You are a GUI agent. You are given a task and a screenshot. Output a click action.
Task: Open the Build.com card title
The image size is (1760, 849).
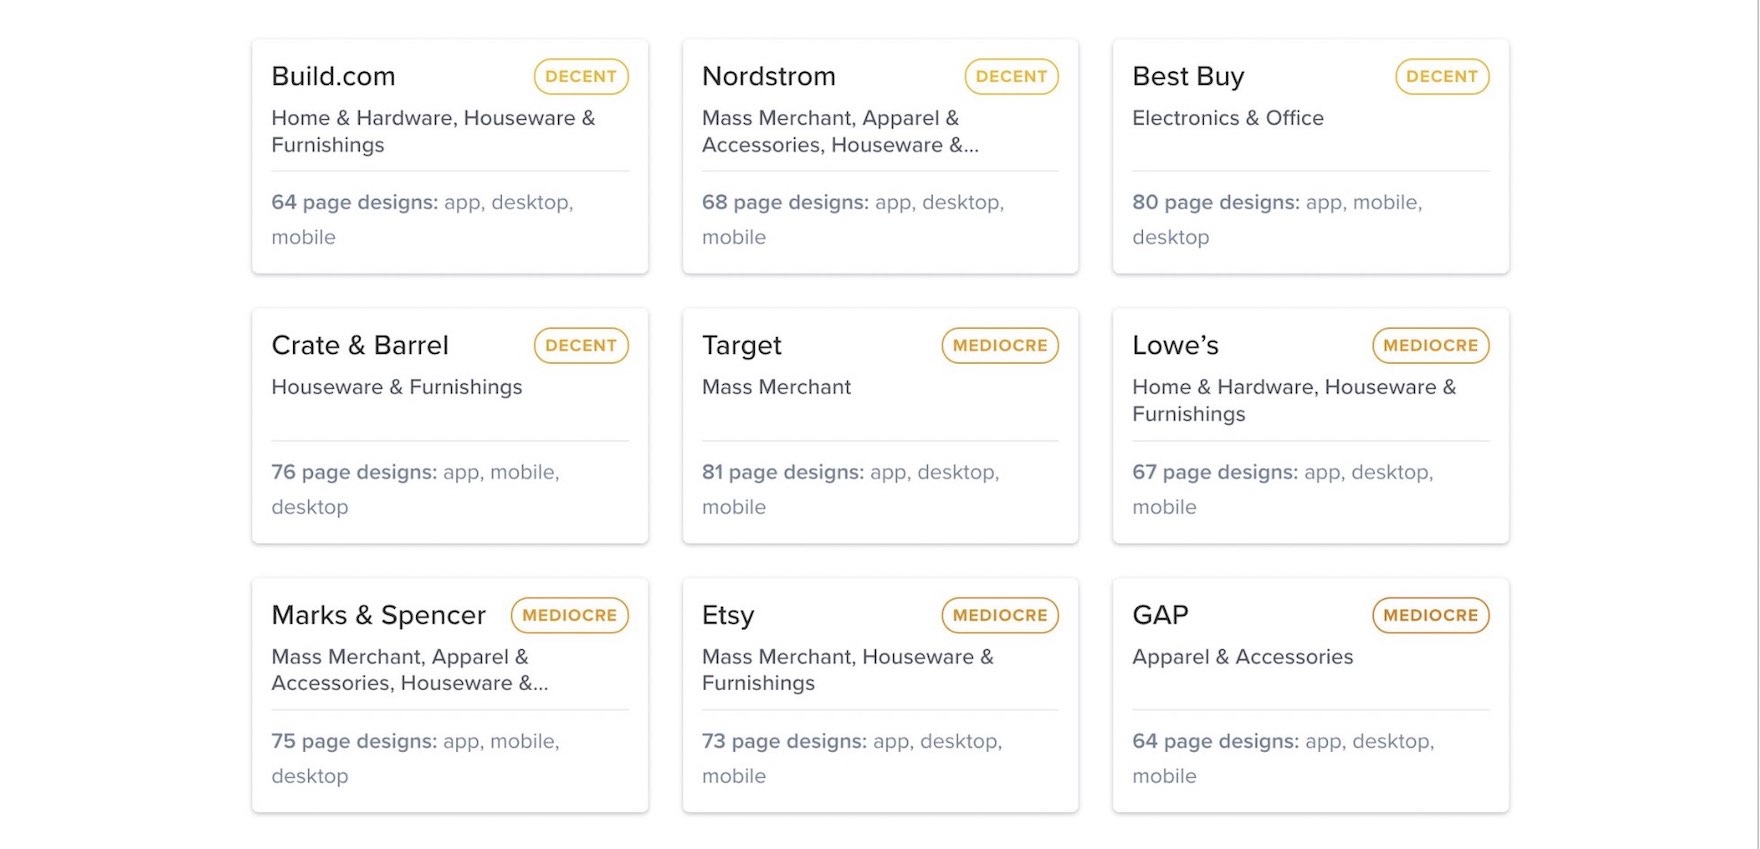pyautogui.click(x=333, y=77)
